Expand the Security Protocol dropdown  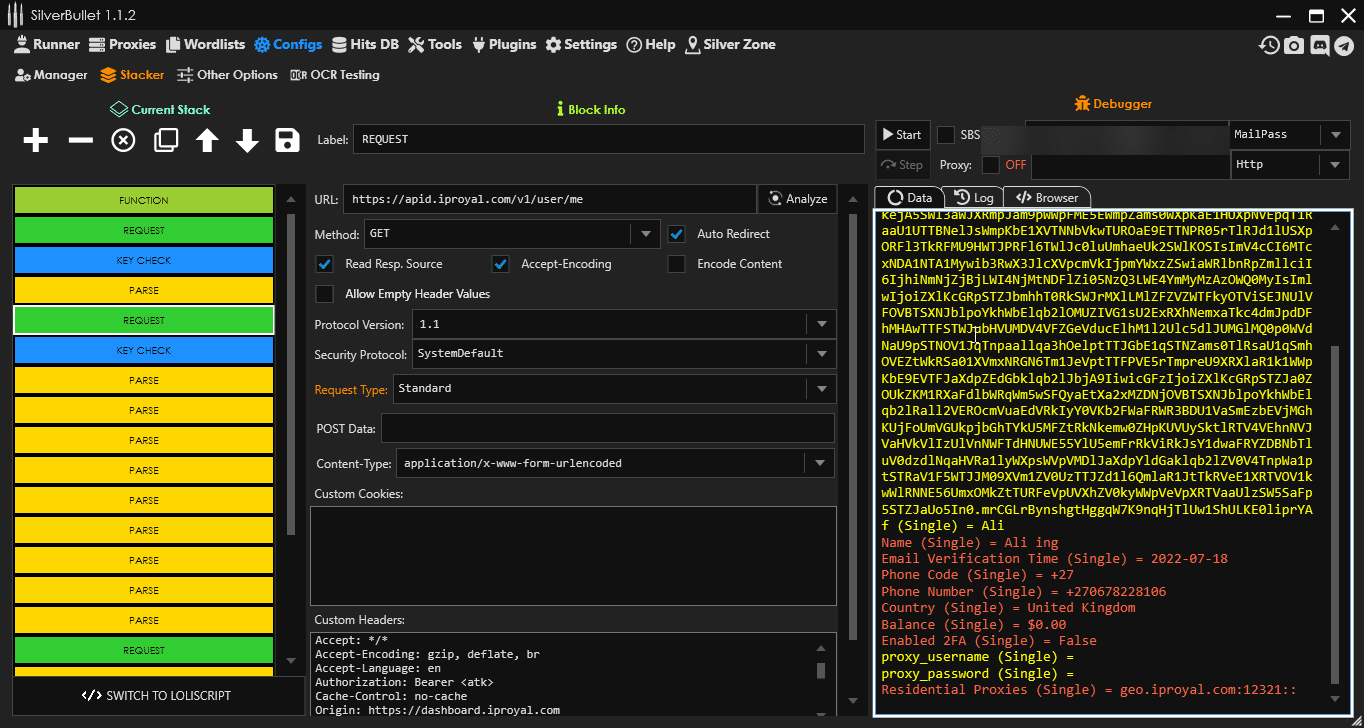point(821,354)
